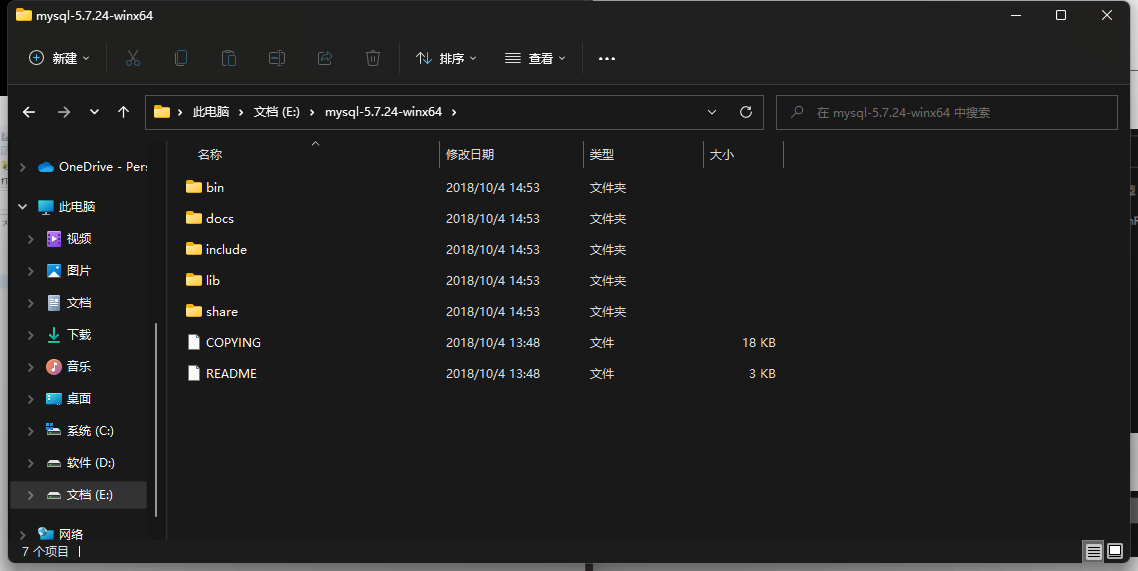
Task: Open the 排序 (Sort) dropdown
Action: tap(446, 58)
